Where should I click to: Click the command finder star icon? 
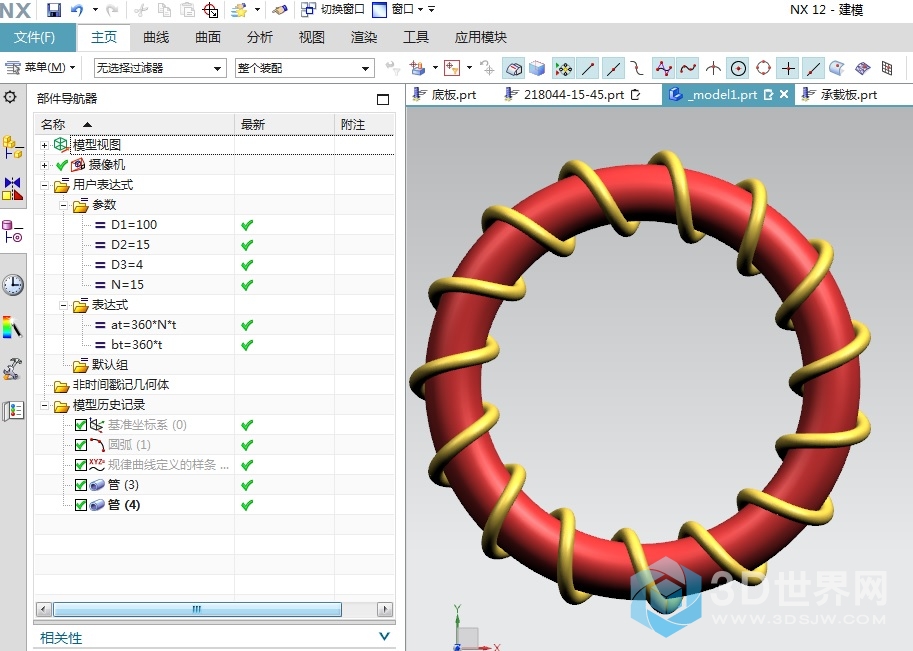[x=239, y=9]
